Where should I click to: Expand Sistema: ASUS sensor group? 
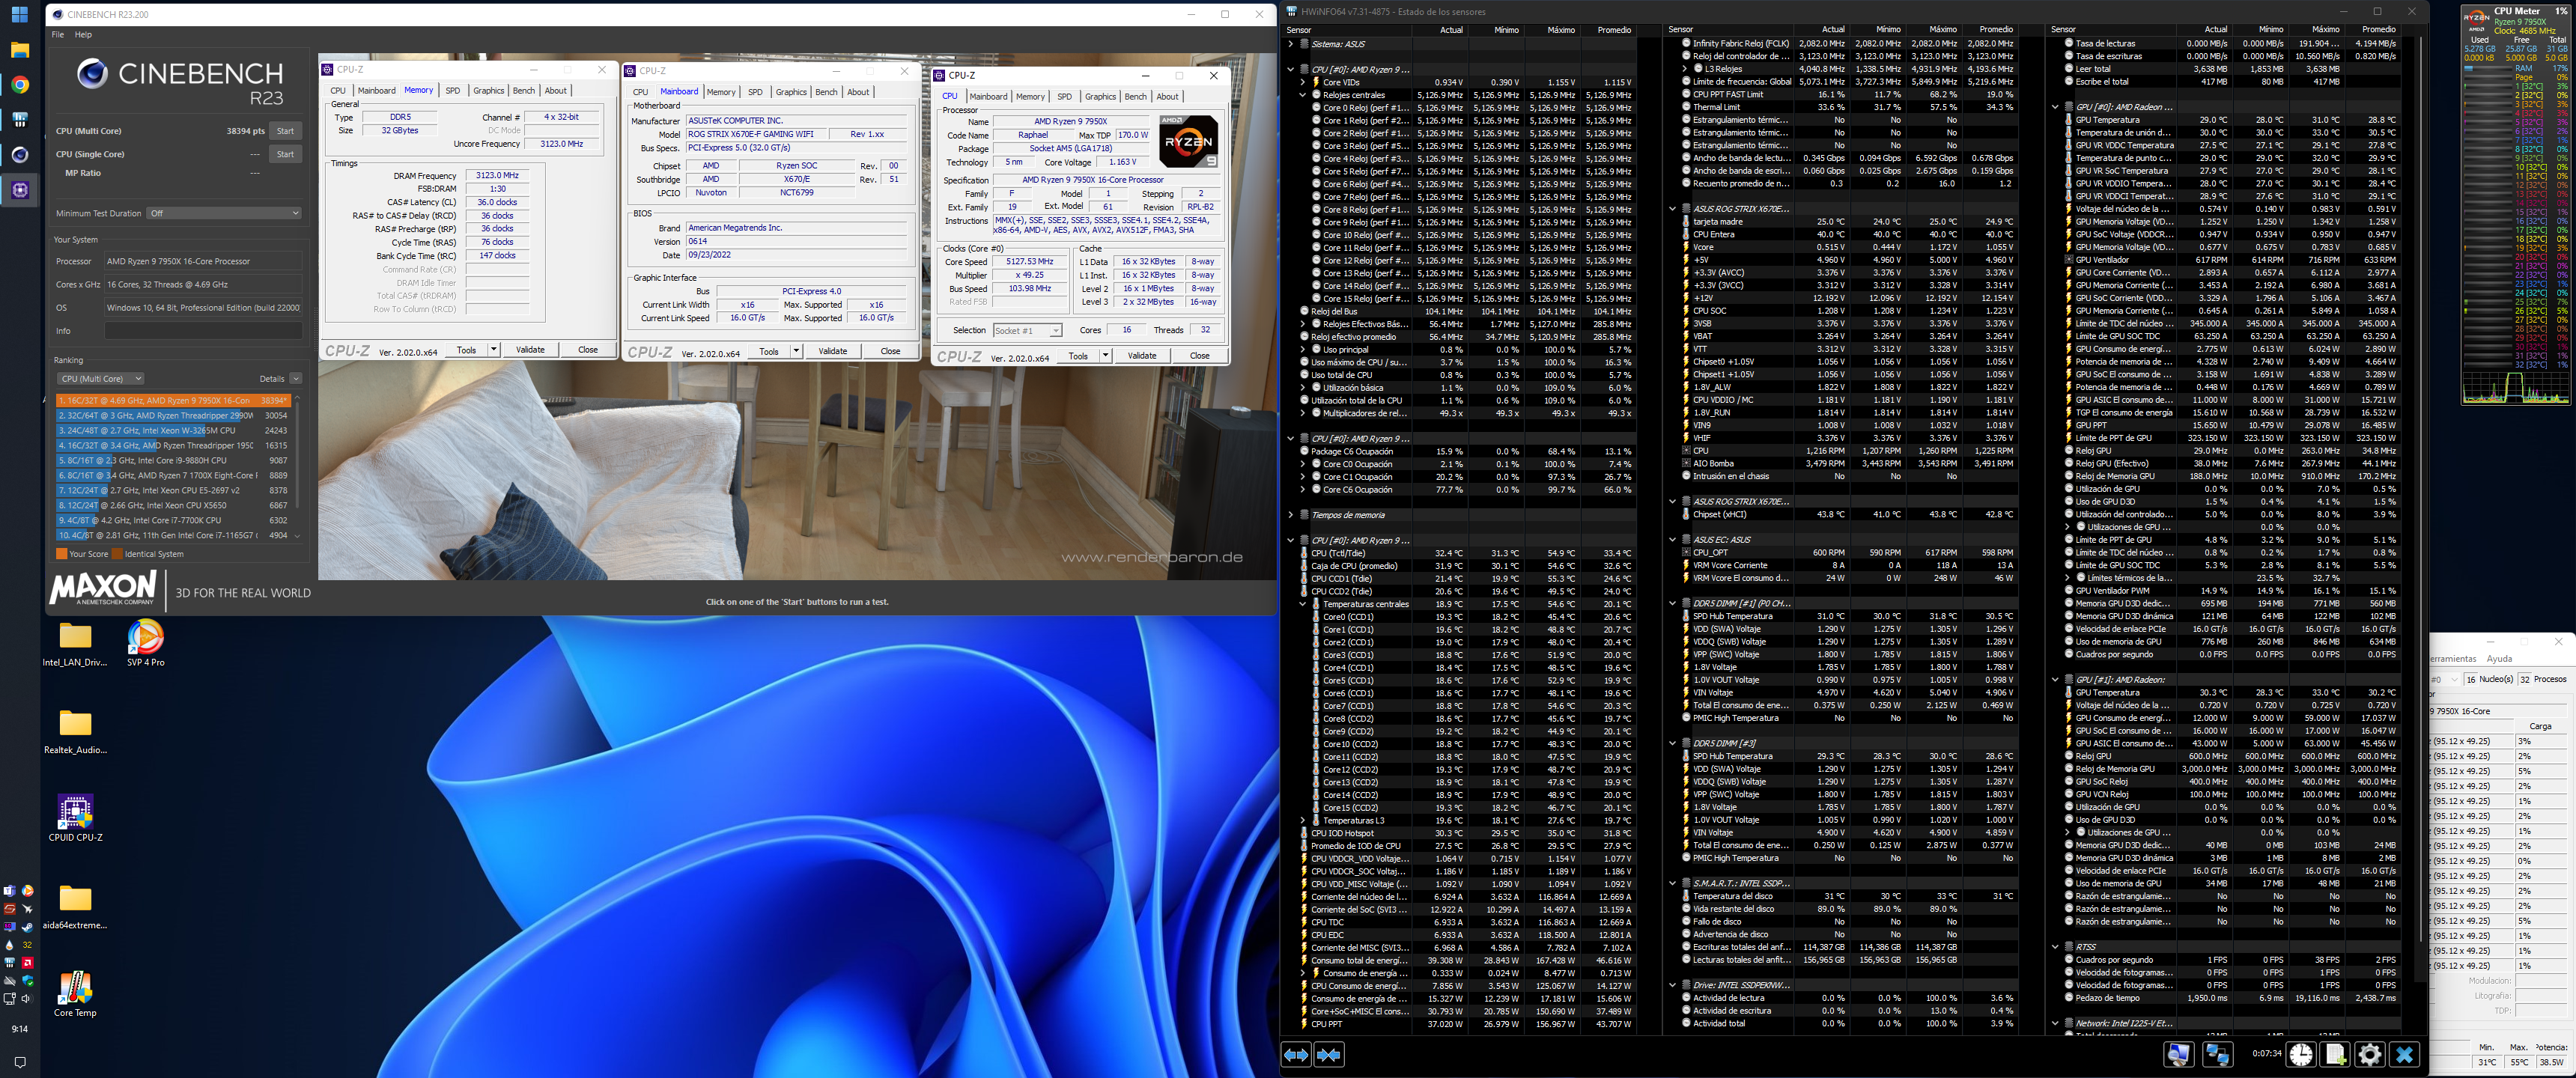pos(1290,44)
